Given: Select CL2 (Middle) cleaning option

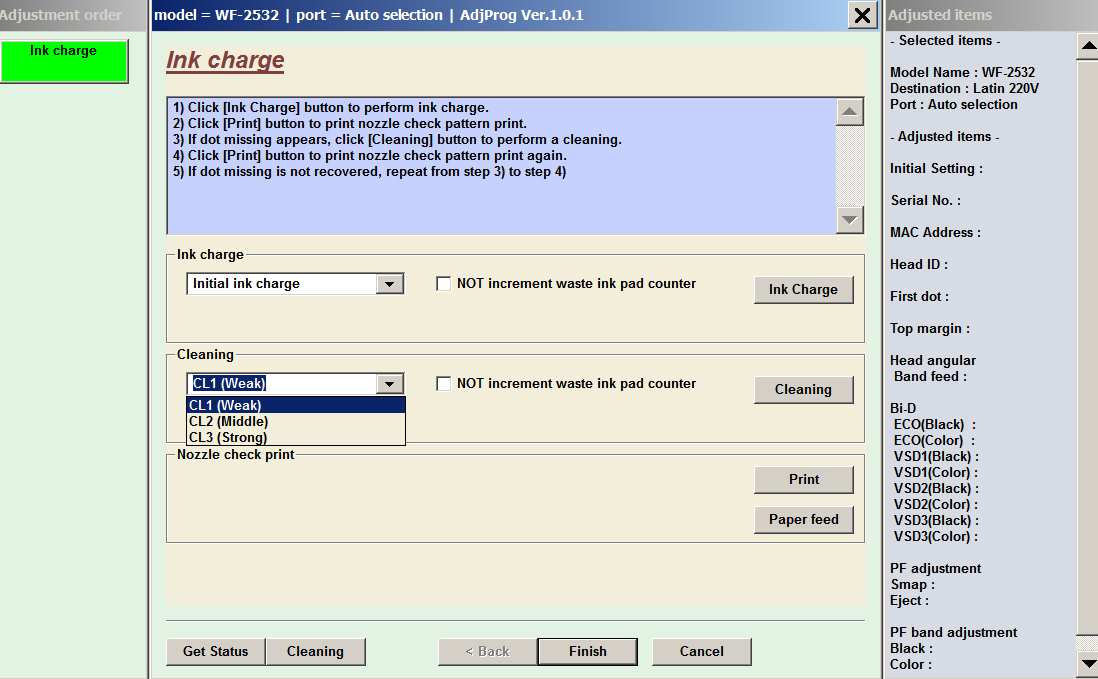Looking at the screenshot, I should click(296, 421).
